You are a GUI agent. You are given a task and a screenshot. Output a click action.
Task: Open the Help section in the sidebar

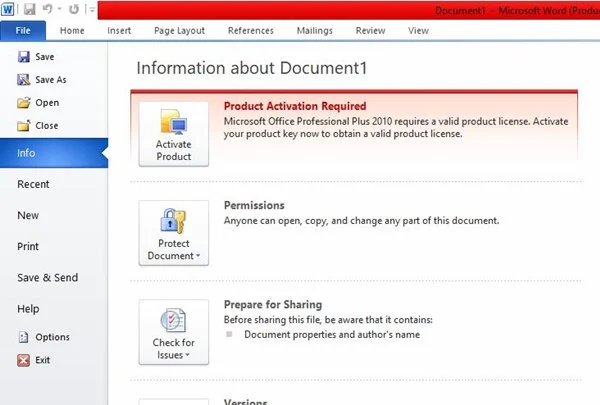(28, 309)
